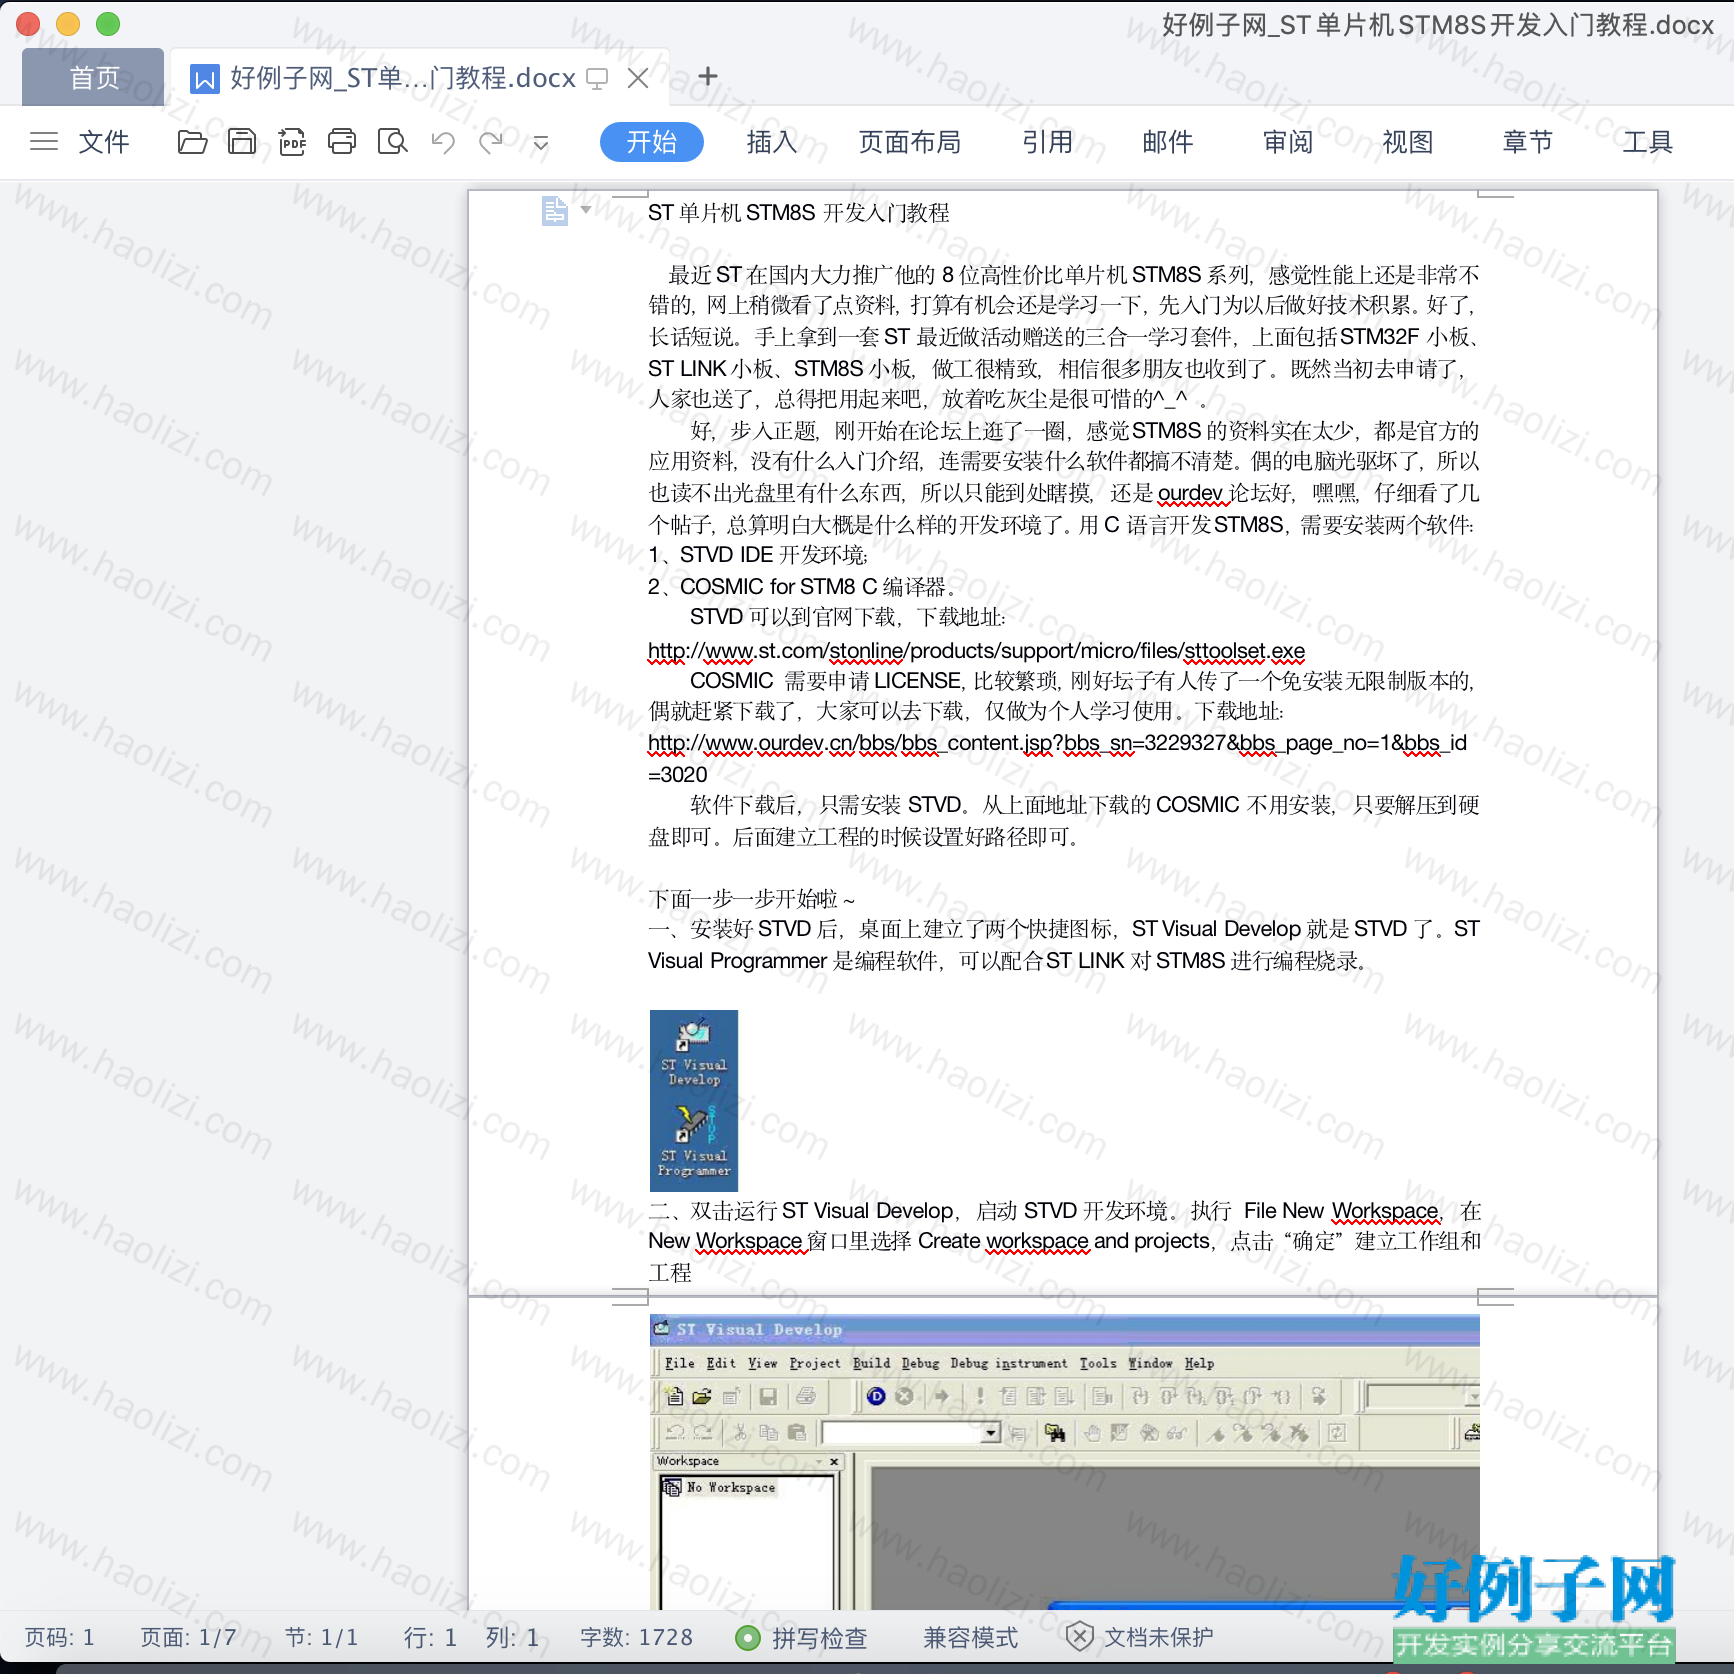Export document using PDF icon
Viewport: 1734px width, 1674px height.
click(292, 141)
